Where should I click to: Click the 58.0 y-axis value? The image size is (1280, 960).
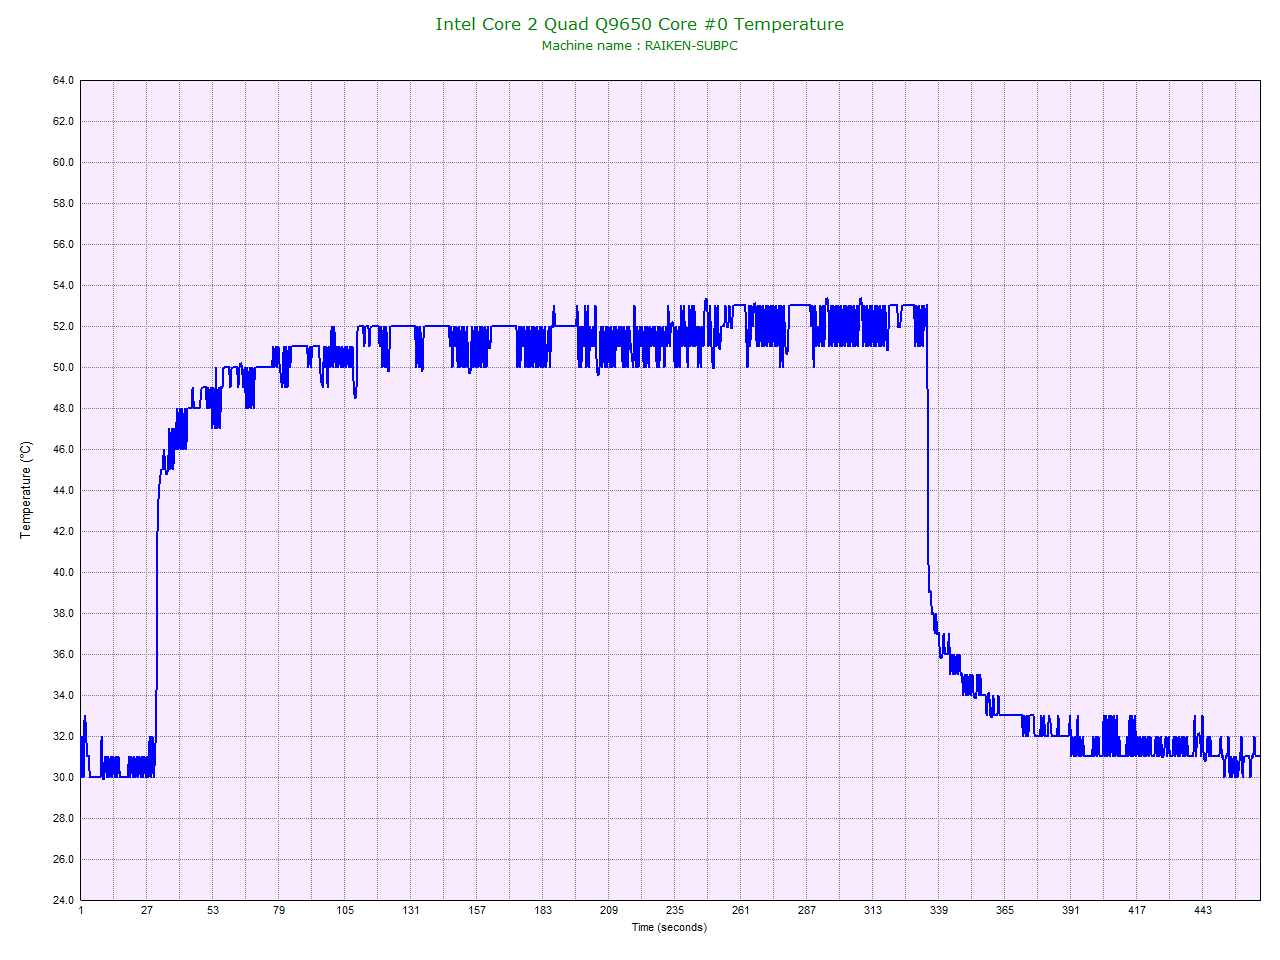(63, 203)
